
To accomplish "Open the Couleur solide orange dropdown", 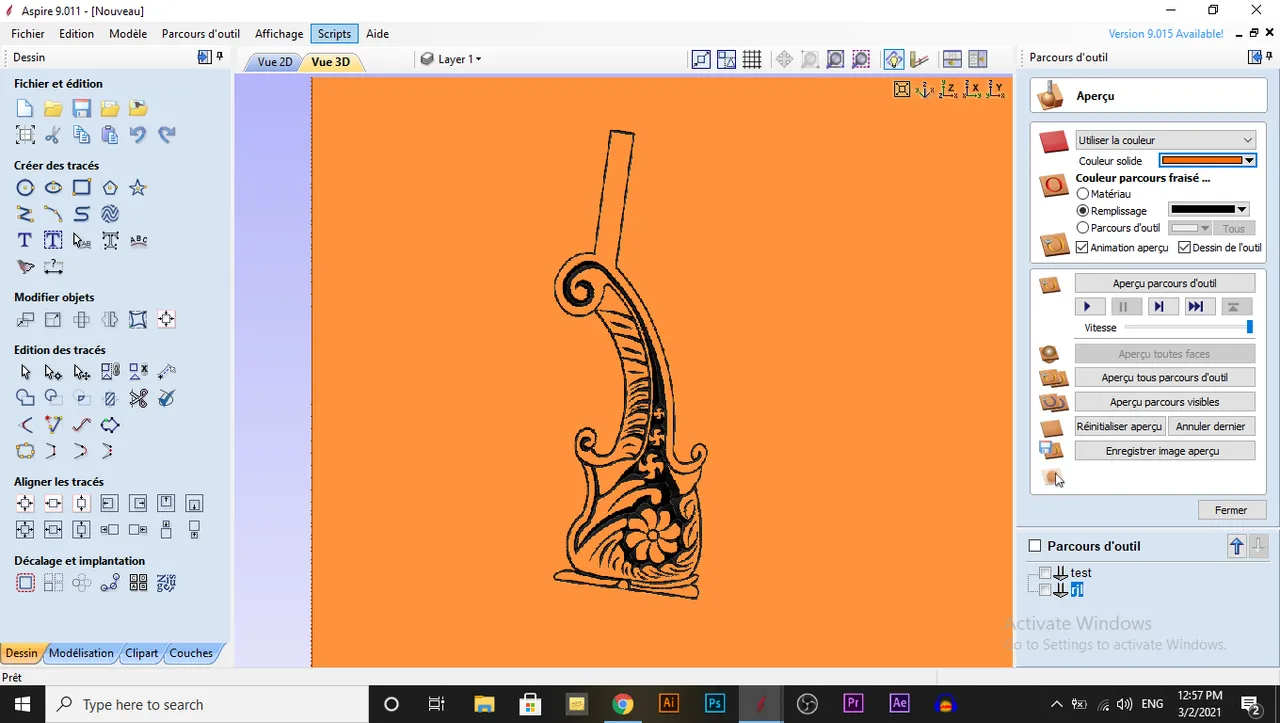I will pyautogui.click(x=1207, y=160).
